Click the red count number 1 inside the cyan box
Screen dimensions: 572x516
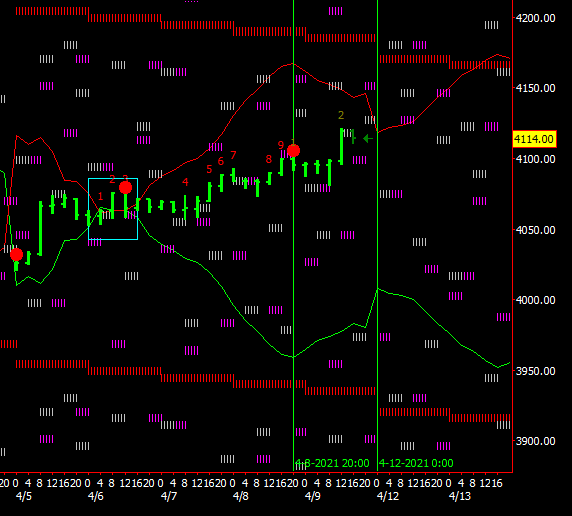pyautogui.click(x=101, y=197)
